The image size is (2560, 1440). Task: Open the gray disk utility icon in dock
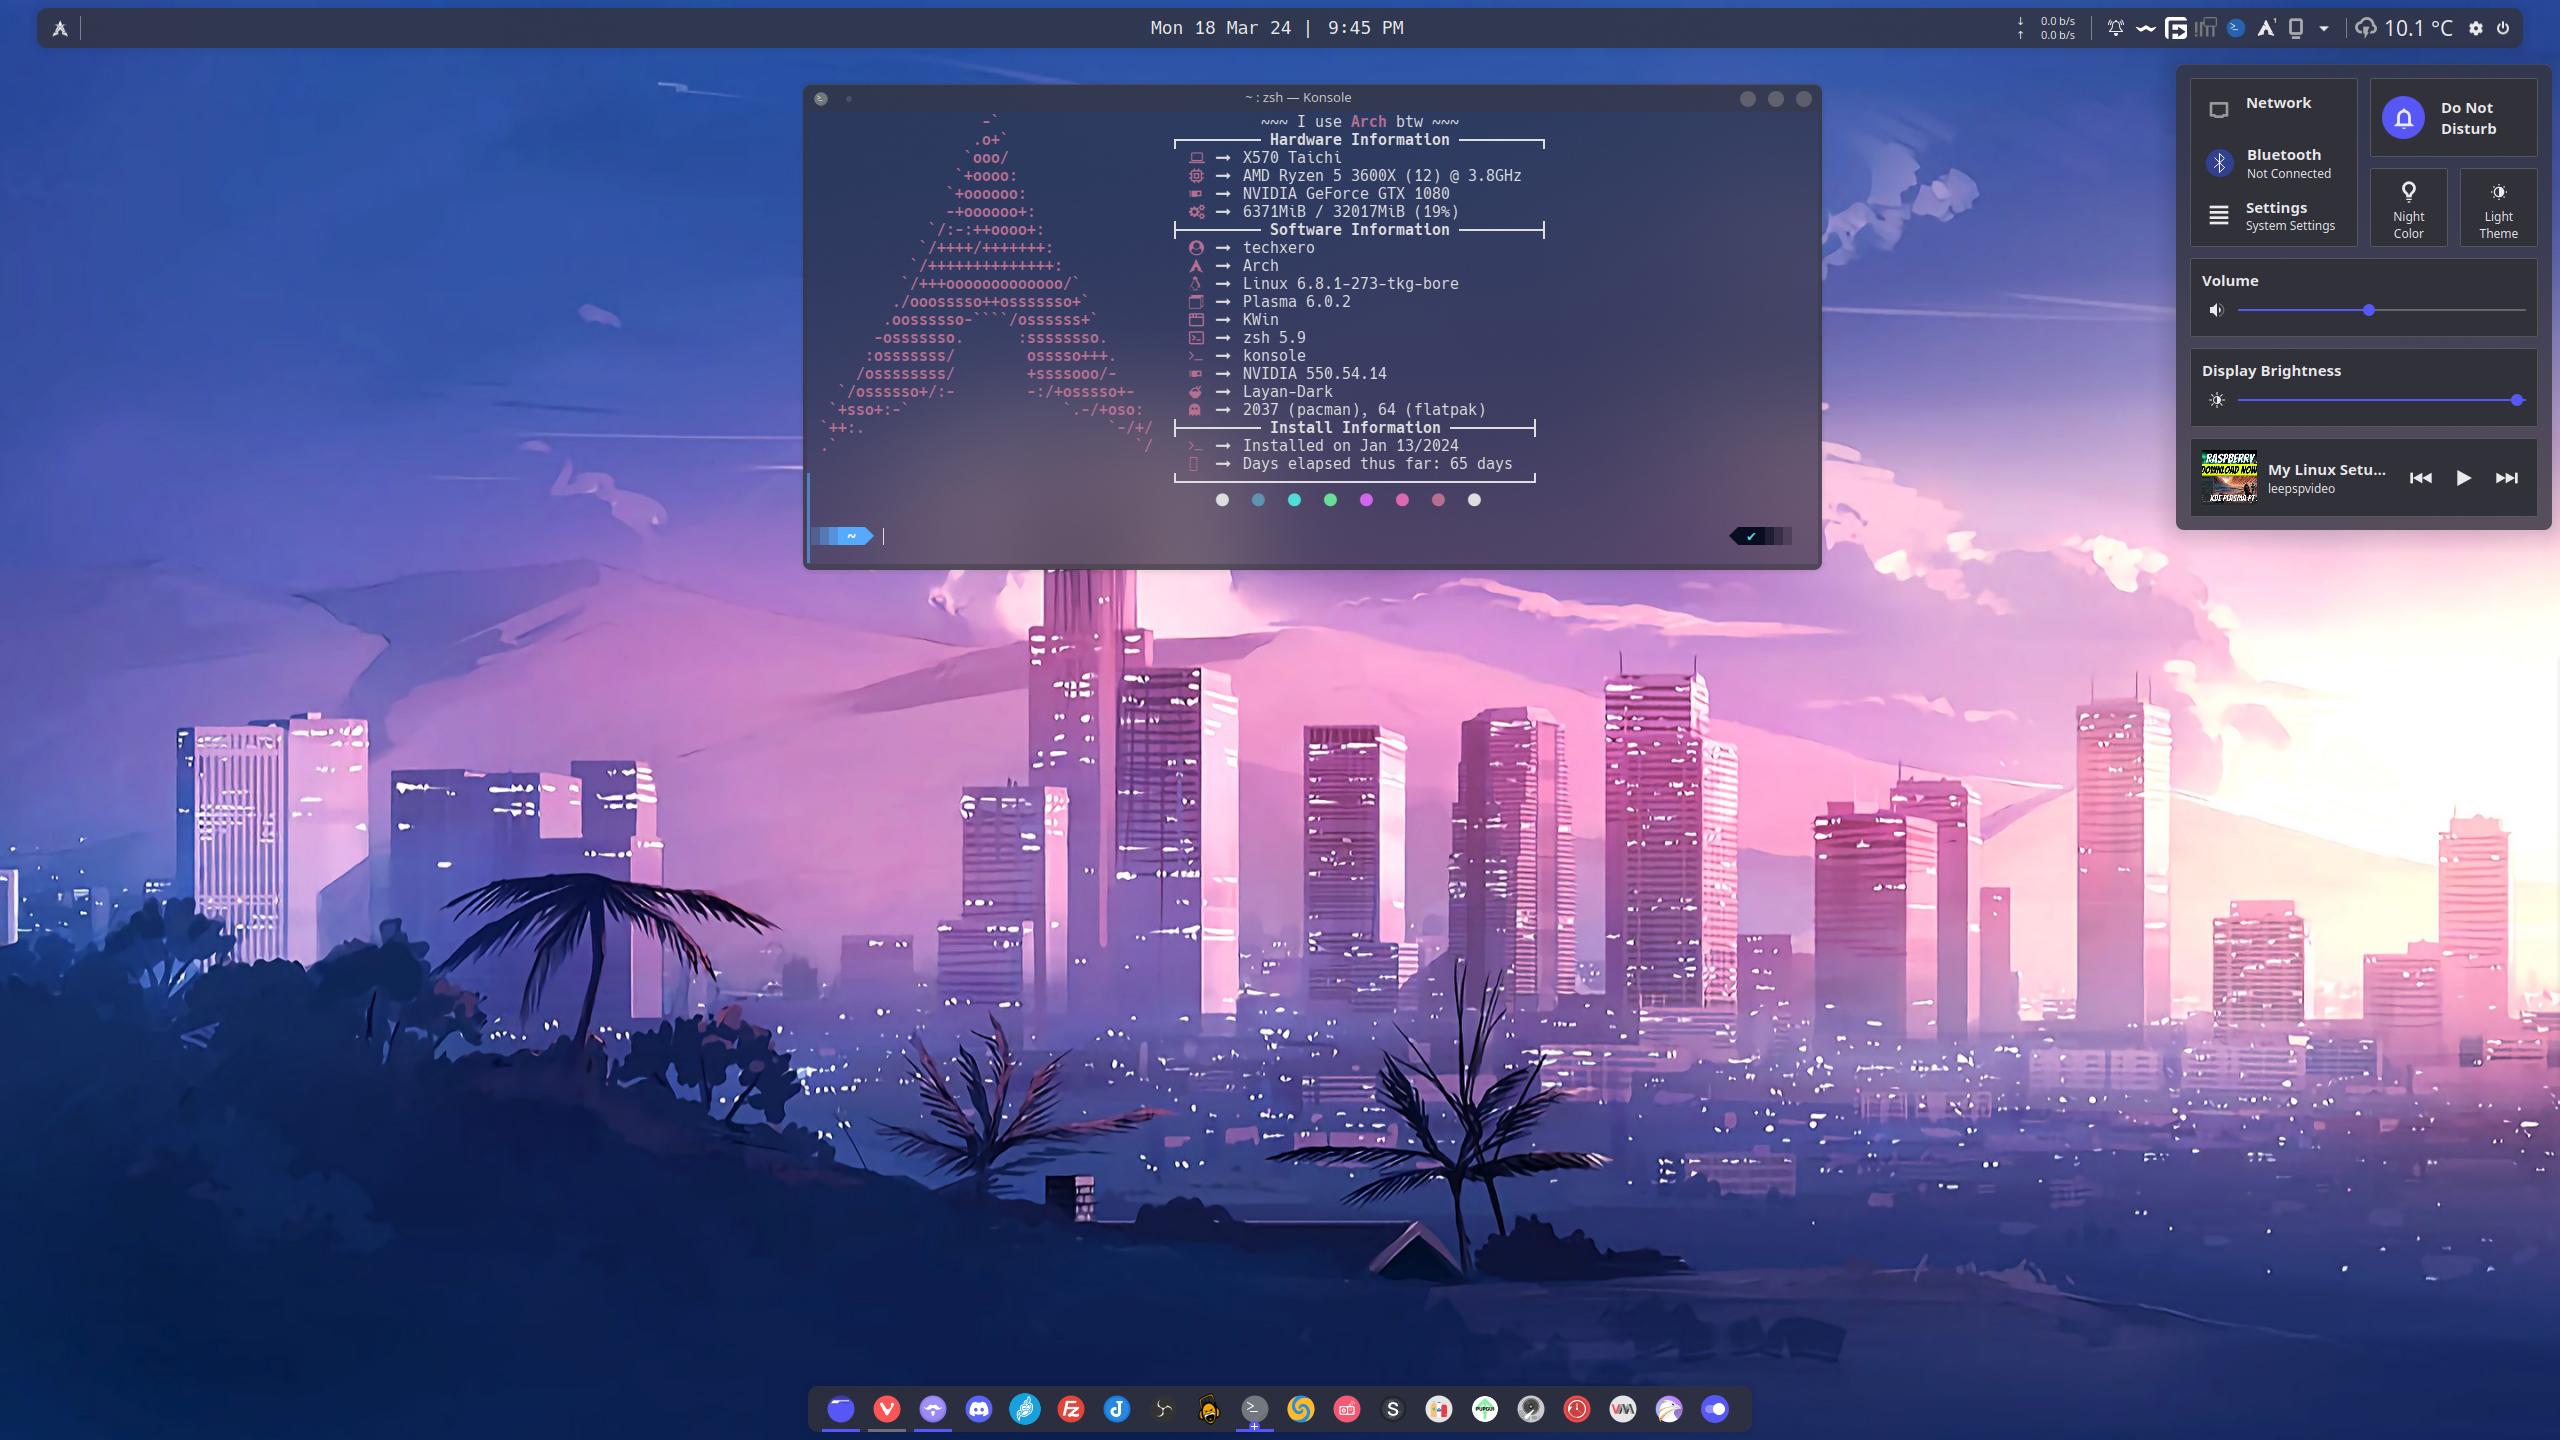[x=1531, y=1409]
